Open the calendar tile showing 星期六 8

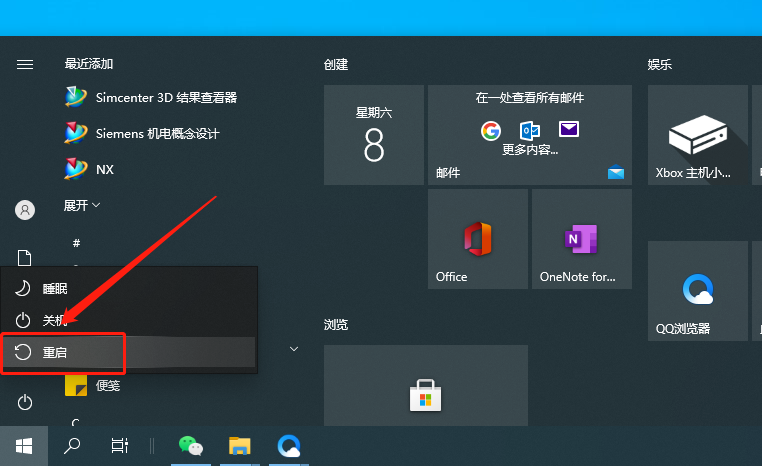[374, 135]
